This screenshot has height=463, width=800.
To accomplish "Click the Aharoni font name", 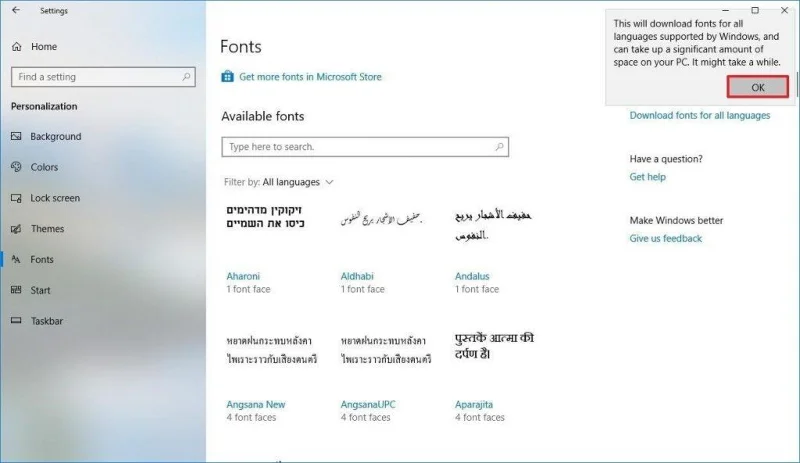I will pos(243,276).
